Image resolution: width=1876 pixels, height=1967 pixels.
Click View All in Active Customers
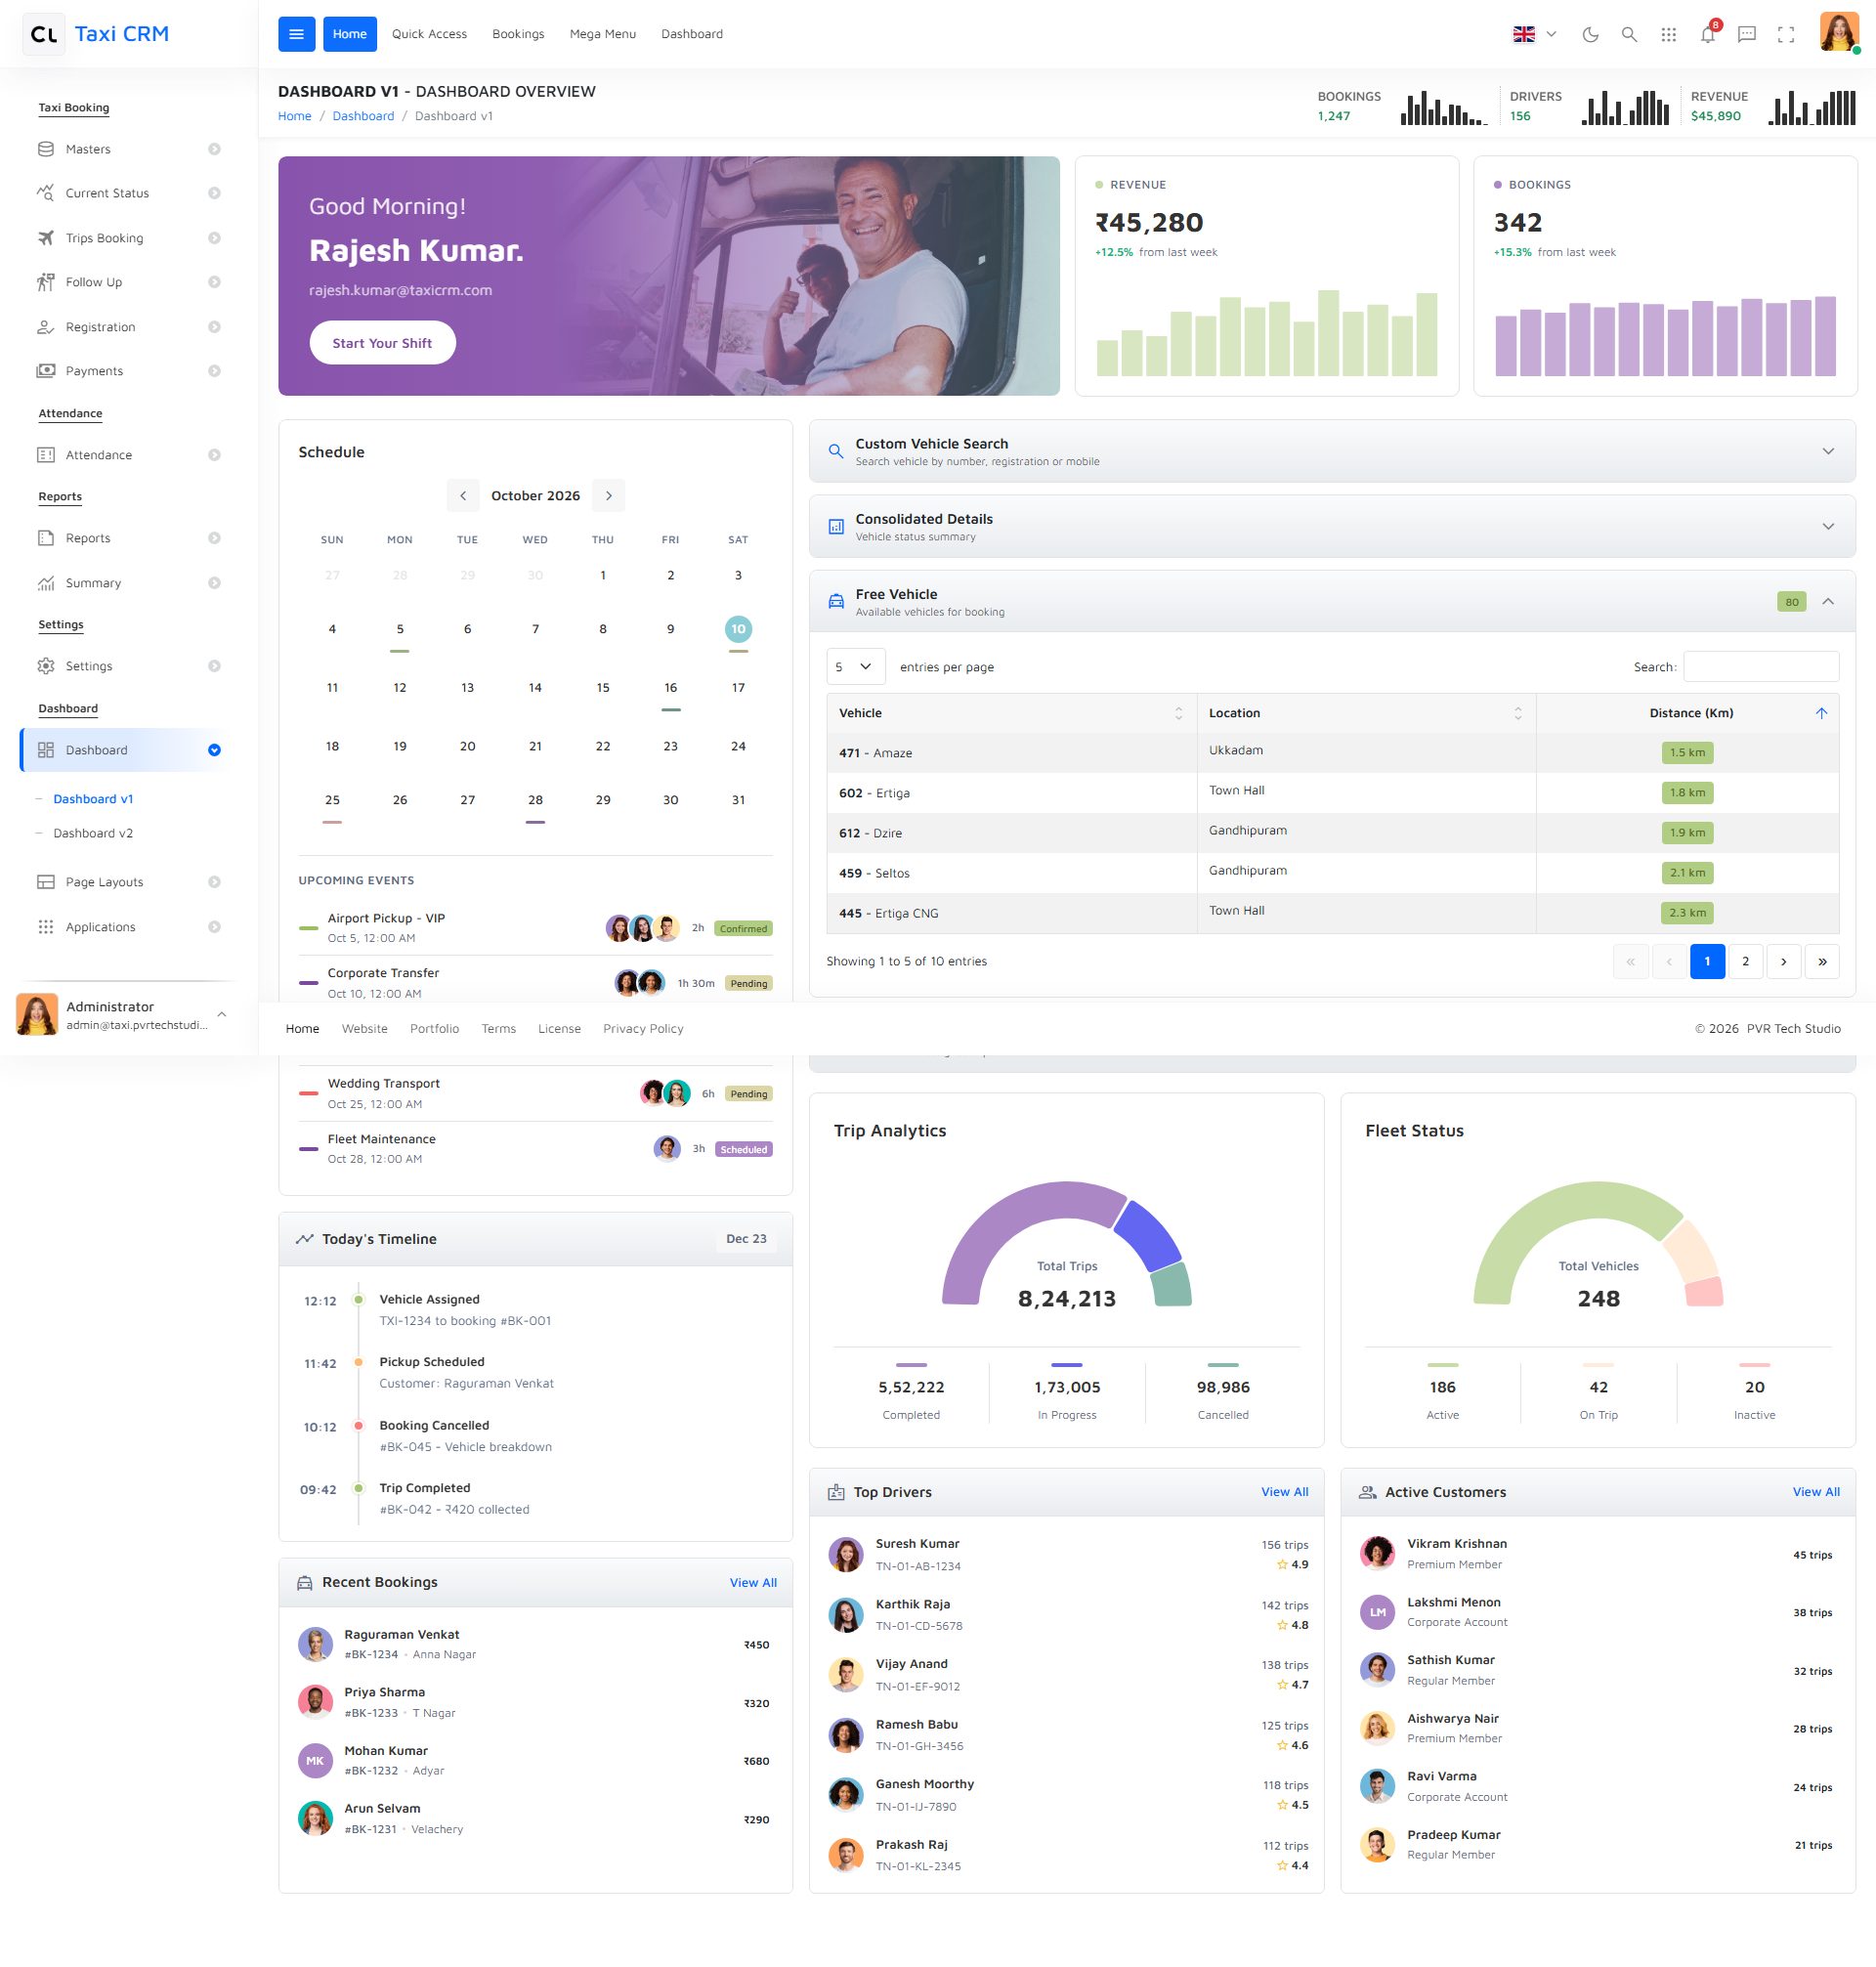1816,1492
